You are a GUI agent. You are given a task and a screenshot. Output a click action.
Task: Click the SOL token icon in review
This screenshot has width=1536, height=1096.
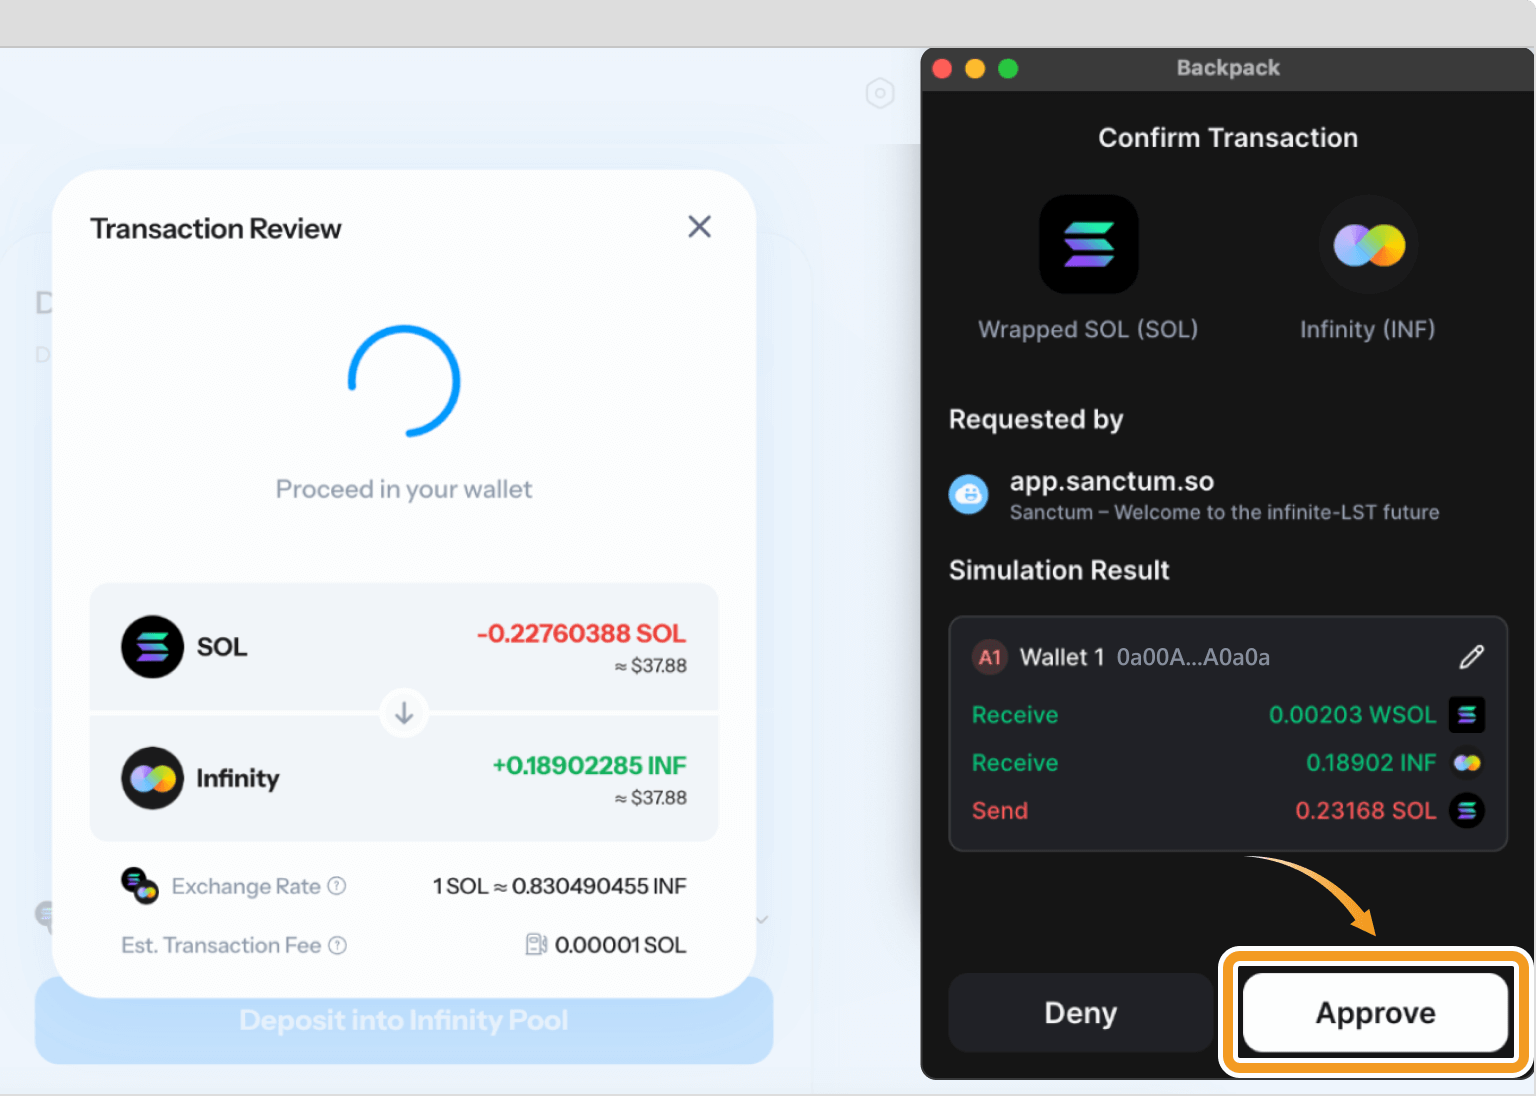click(x=152, y=647)
